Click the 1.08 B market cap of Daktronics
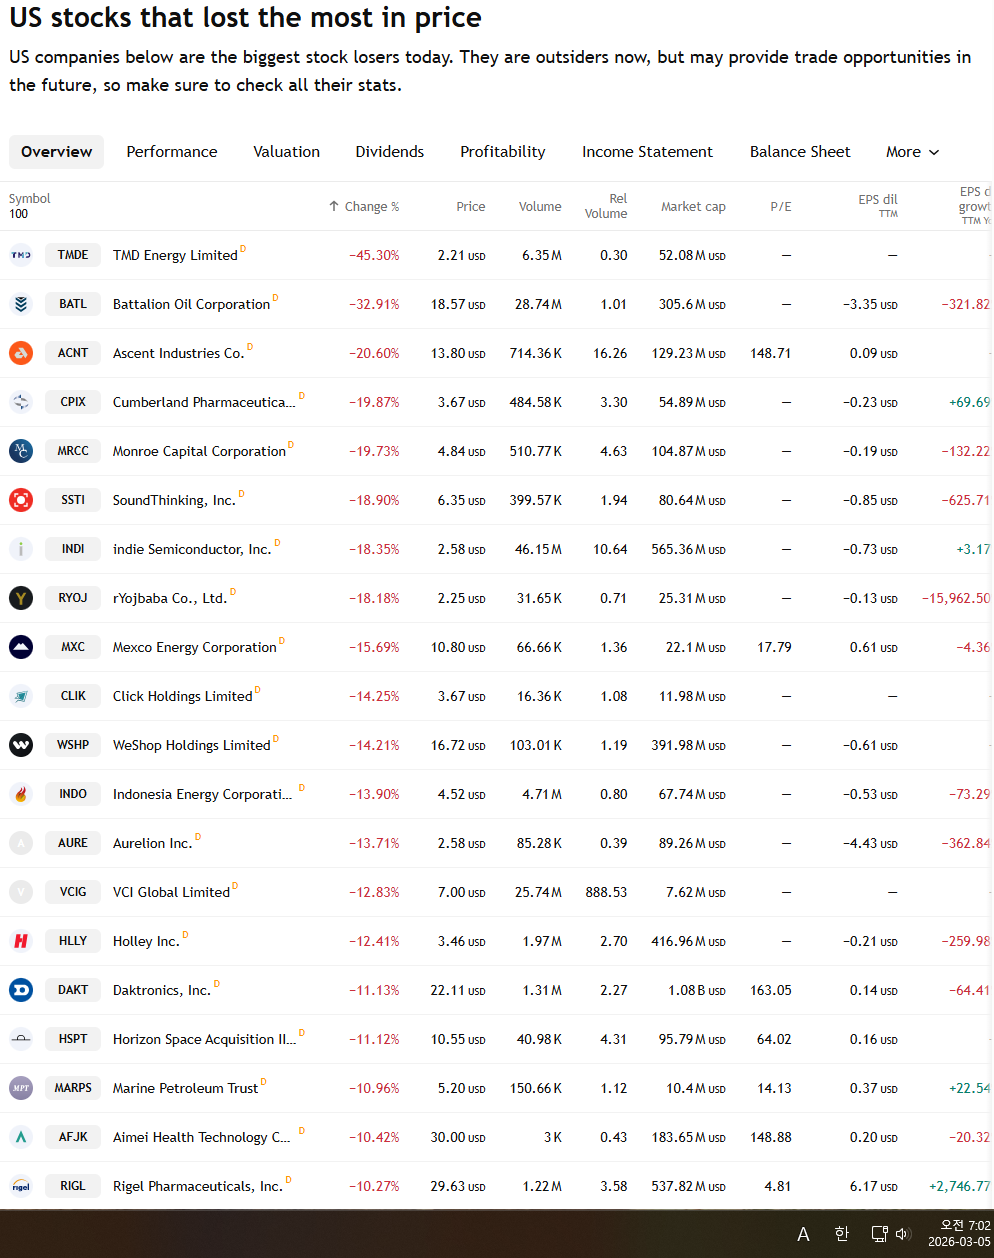This screenshot has height=1258, width=994. (x=697, y=990)
